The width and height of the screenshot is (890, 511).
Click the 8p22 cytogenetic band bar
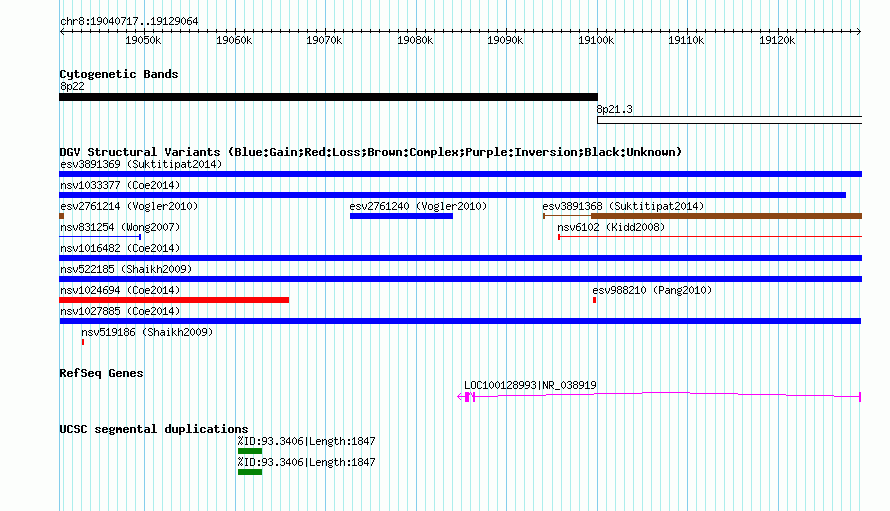click(328, 97)
